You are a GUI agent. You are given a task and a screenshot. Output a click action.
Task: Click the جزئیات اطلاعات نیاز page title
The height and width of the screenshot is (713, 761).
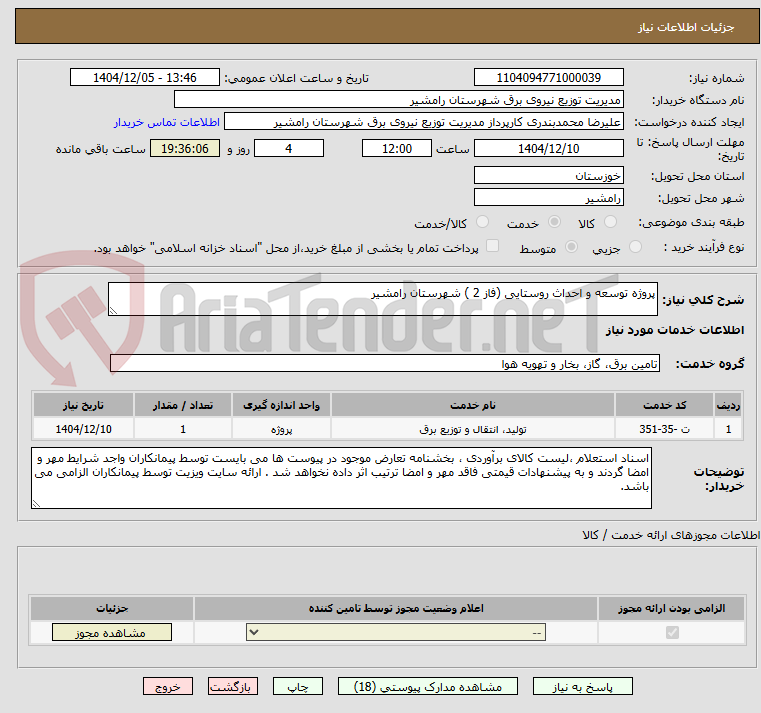tap(686, 27)
